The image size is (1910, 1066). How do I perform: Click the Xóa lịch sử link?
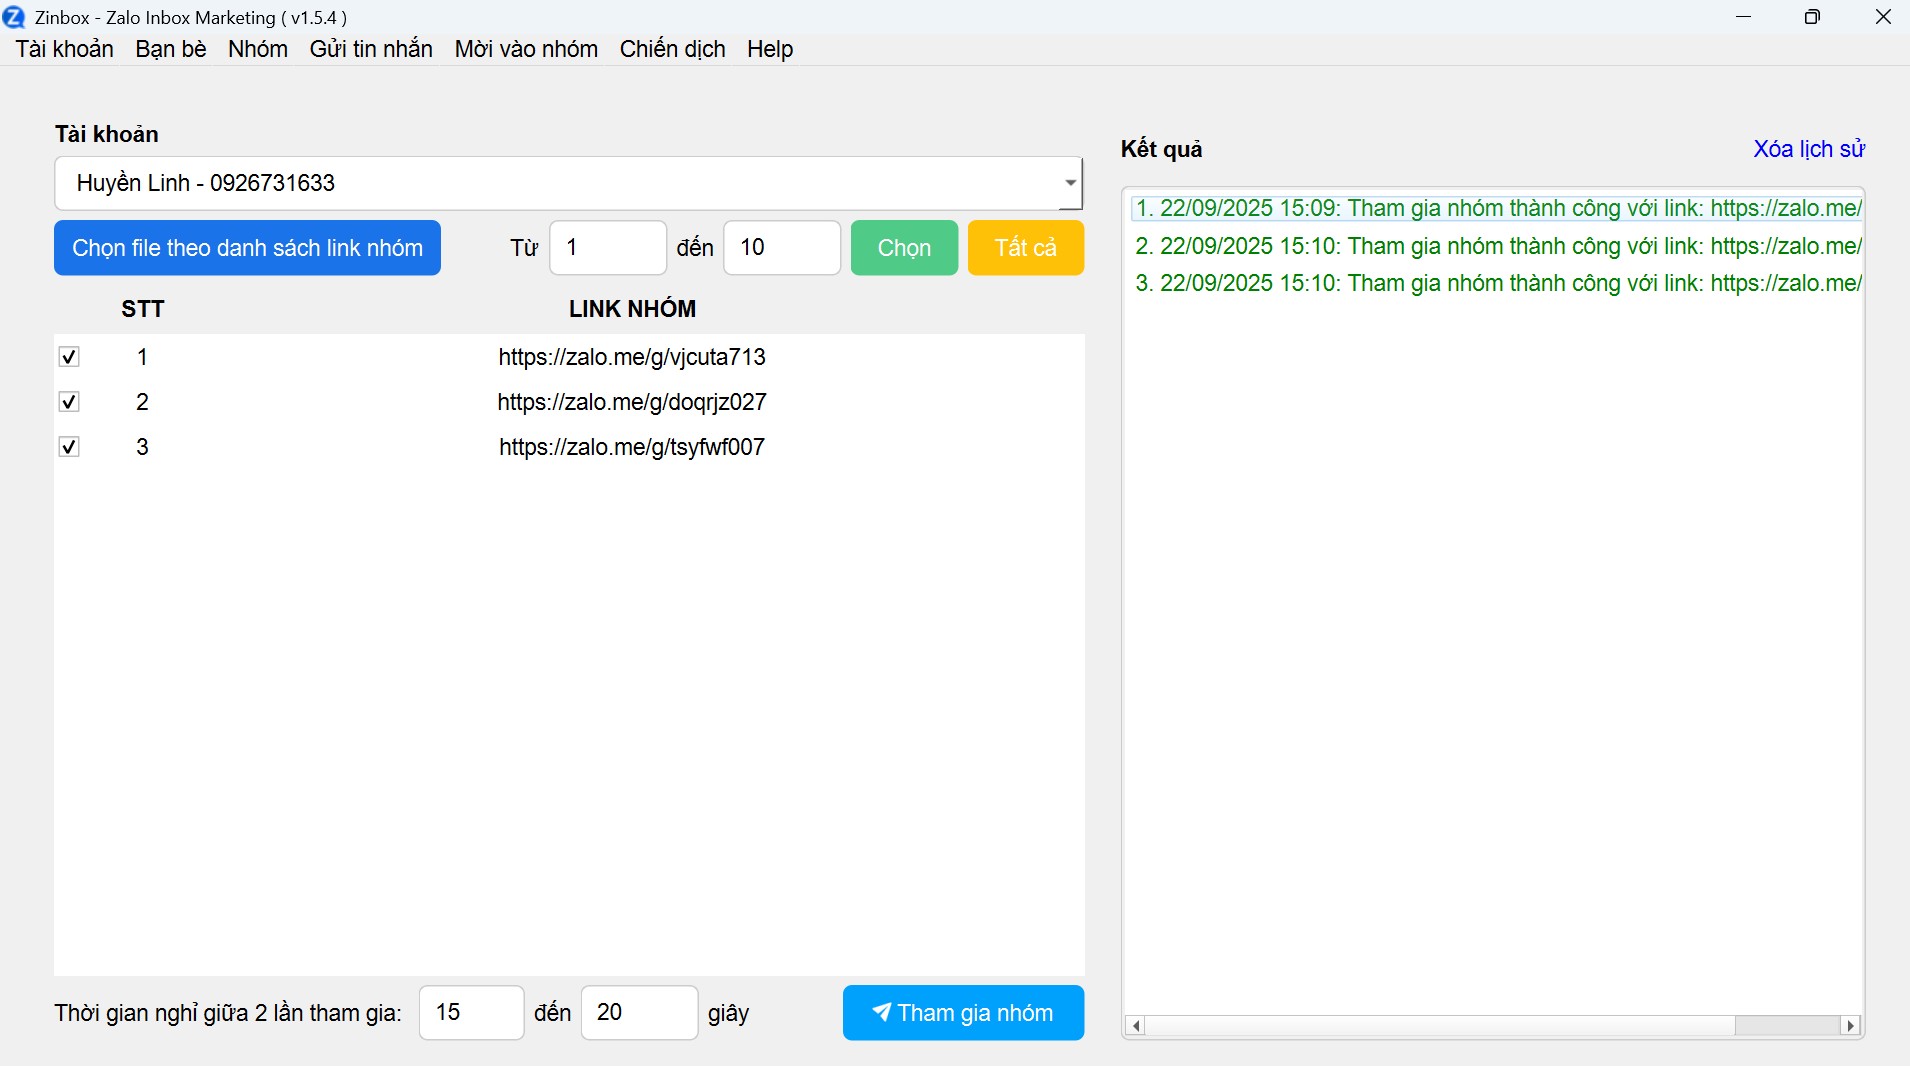pyautogui.click(x=1808, y=149)
